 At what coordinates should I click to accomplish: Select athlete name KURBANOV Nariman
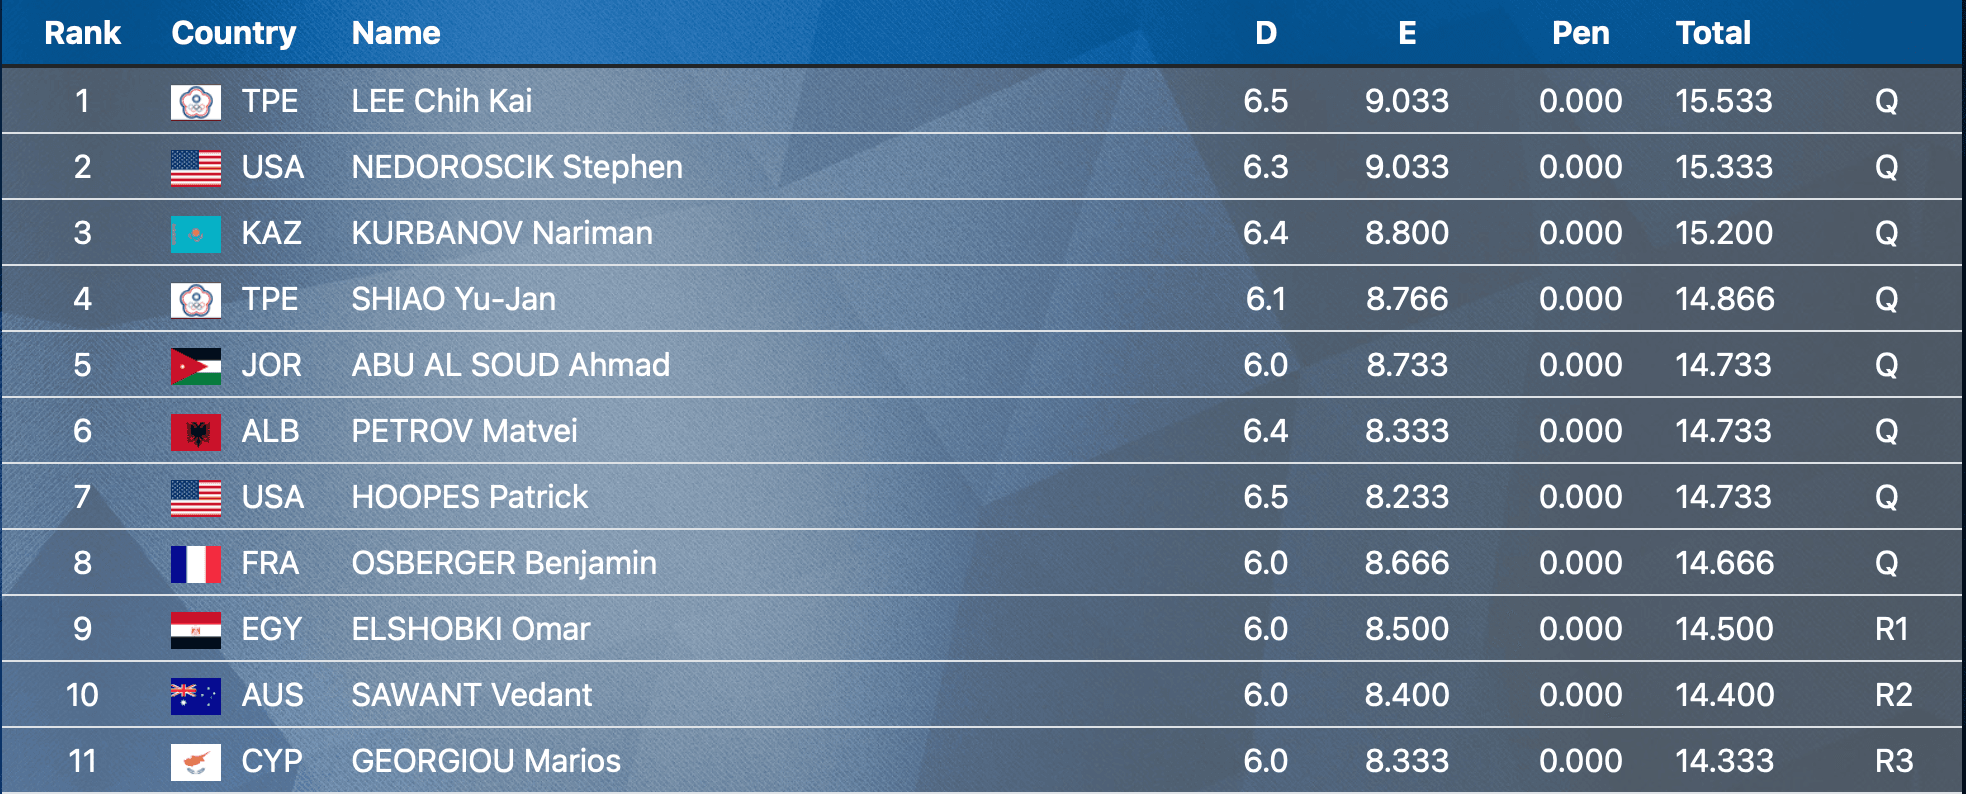[x=502, y=233]
